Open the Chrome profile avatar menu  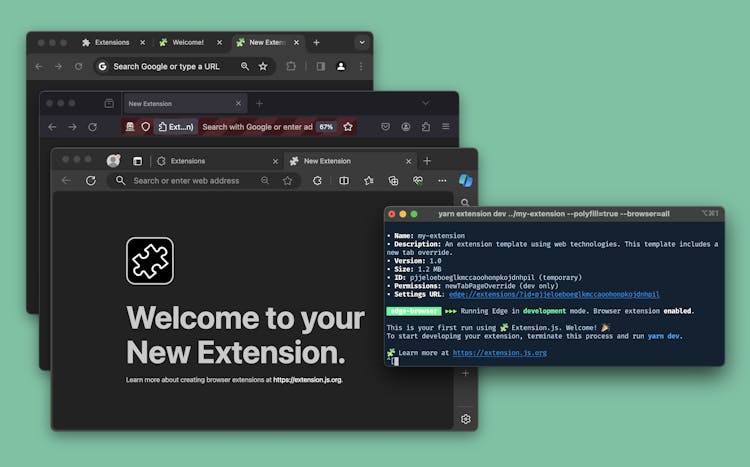tap(341, 67)
